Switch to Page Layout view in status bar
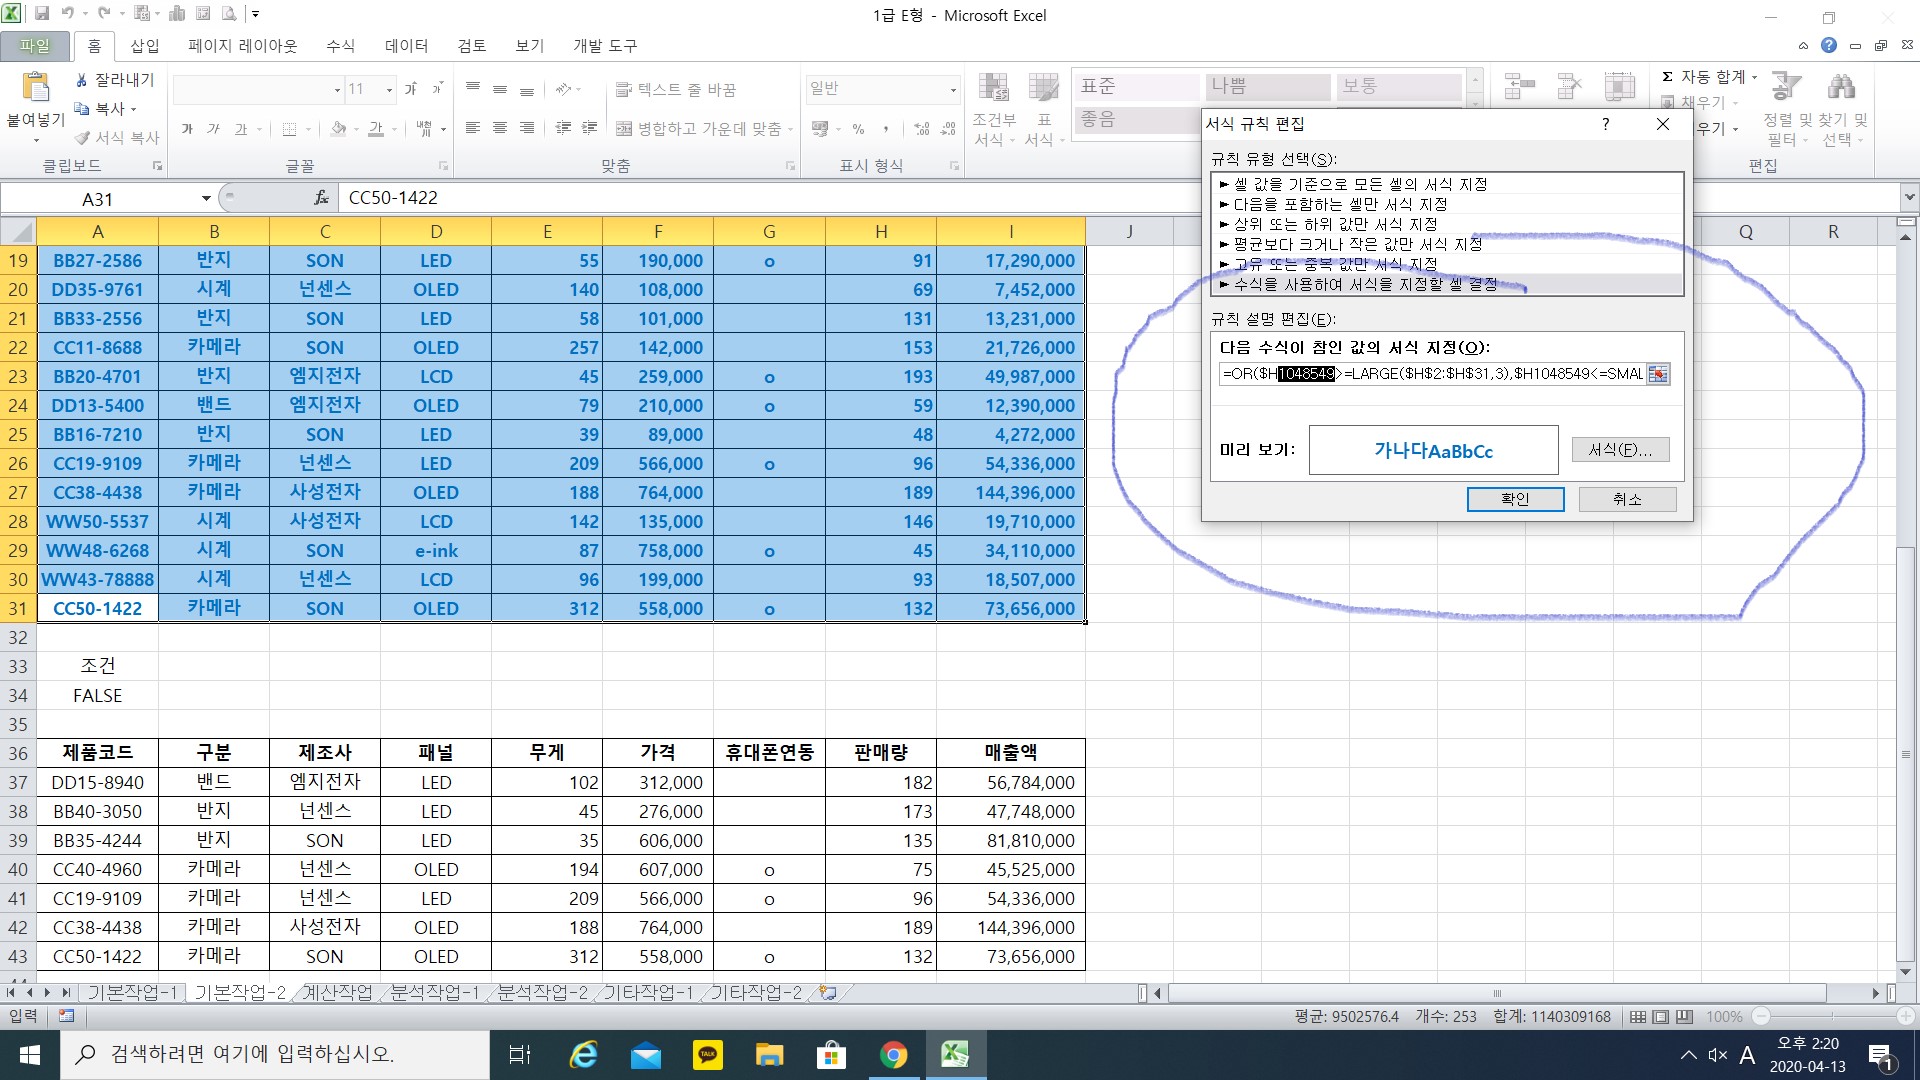1920x1080 pixels. tap(1661, 1017)
